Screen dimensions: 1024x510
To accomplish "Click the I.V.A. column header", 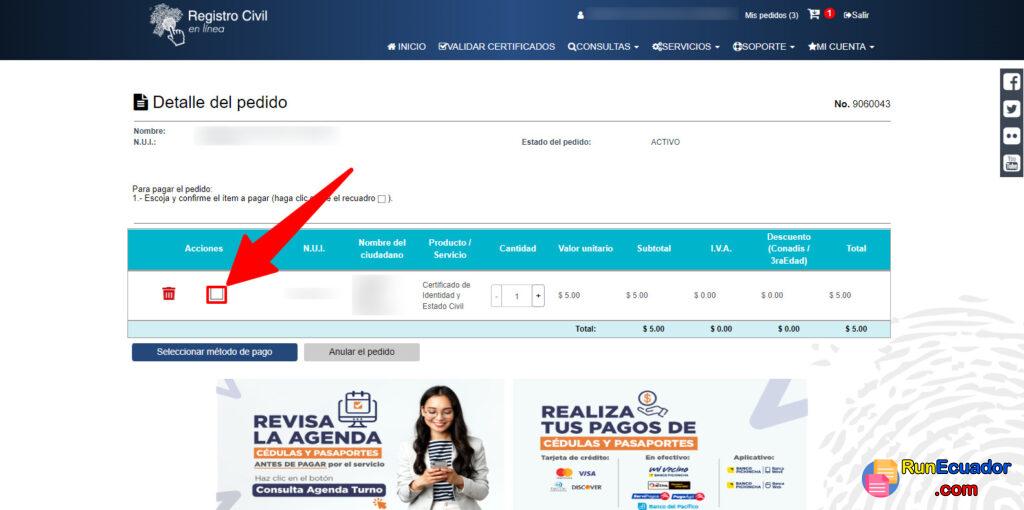I will tap(721, 249).
